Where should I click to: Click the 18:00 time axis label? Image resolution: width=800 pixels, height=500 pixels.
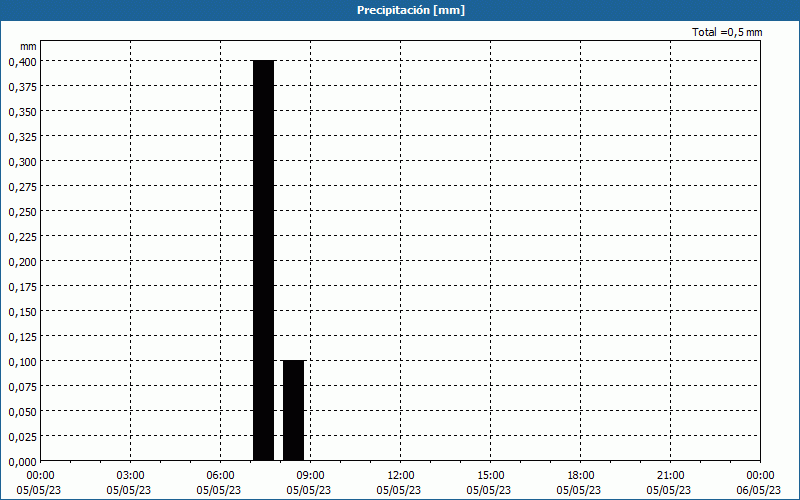[580, 476]
